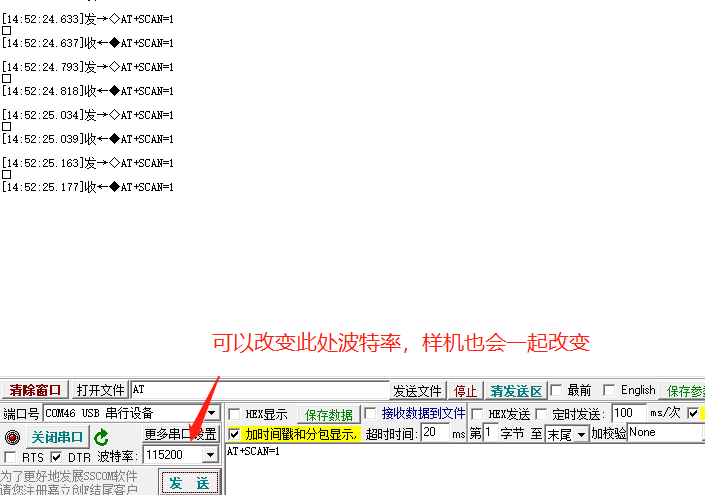Click log line 14:52:25.177 收 AT+SCAN=1
Screen dimensions: 705x495
pyautogui.click(x=88, y=187)
